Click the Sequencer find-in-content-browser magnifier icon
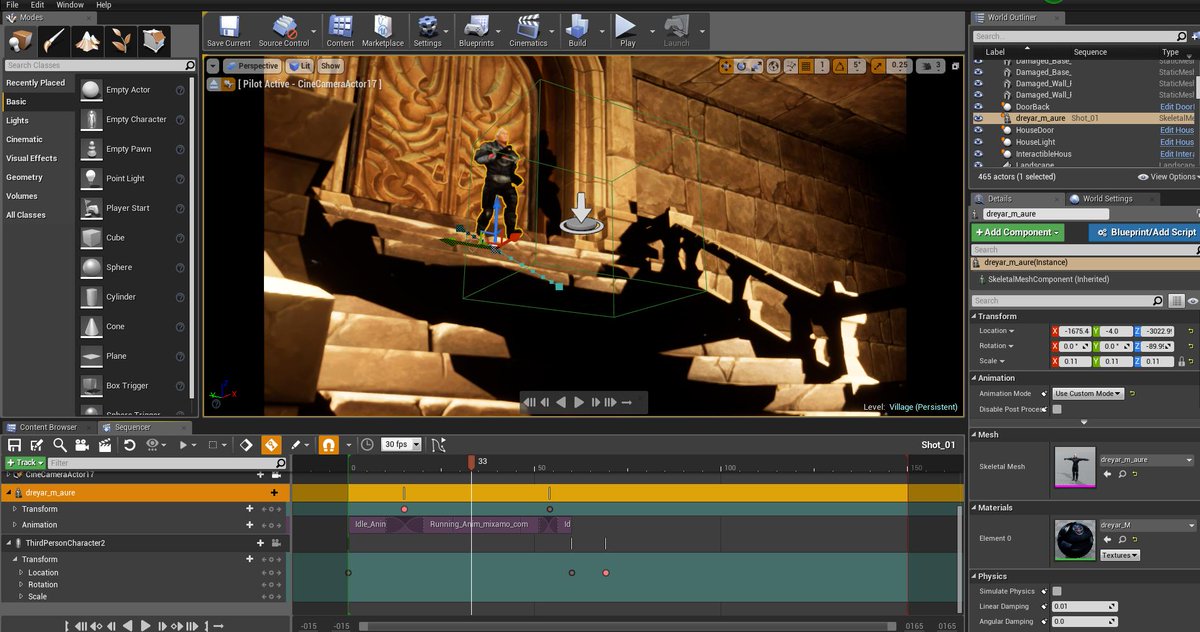 pyautogui.click(x=60, y=445)
